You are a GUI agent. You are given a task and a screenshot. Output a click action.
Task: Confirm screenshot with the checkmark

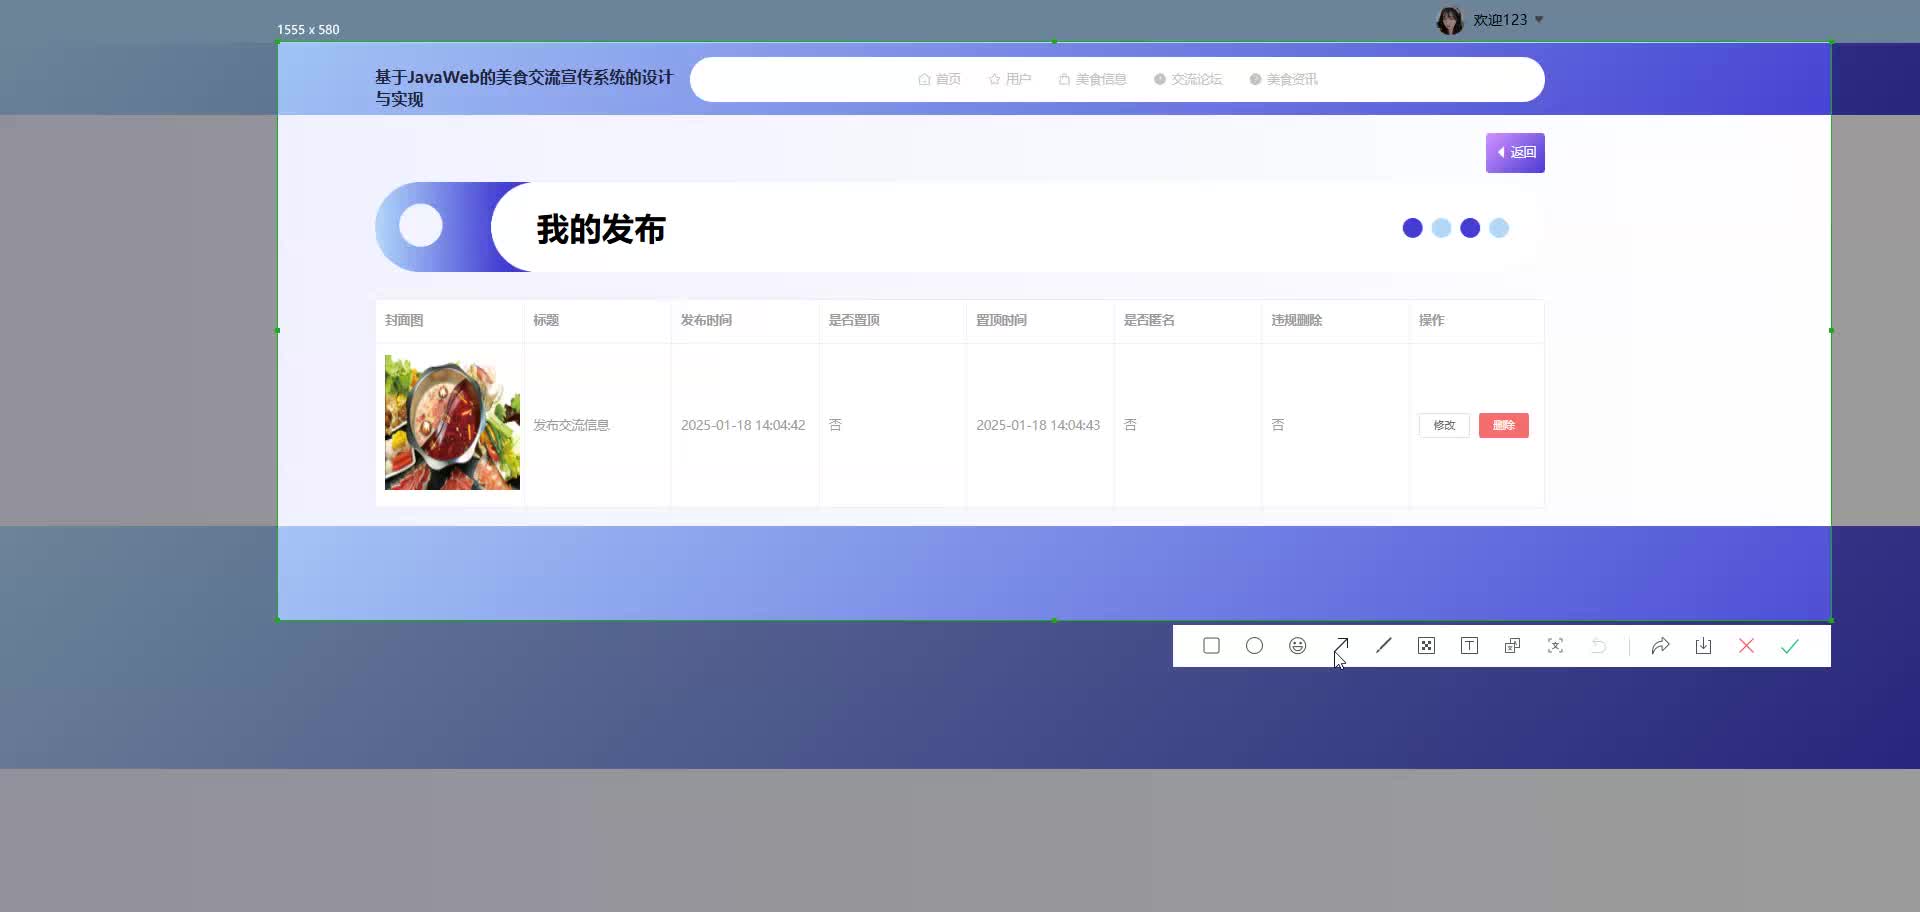pos(1789,646)
